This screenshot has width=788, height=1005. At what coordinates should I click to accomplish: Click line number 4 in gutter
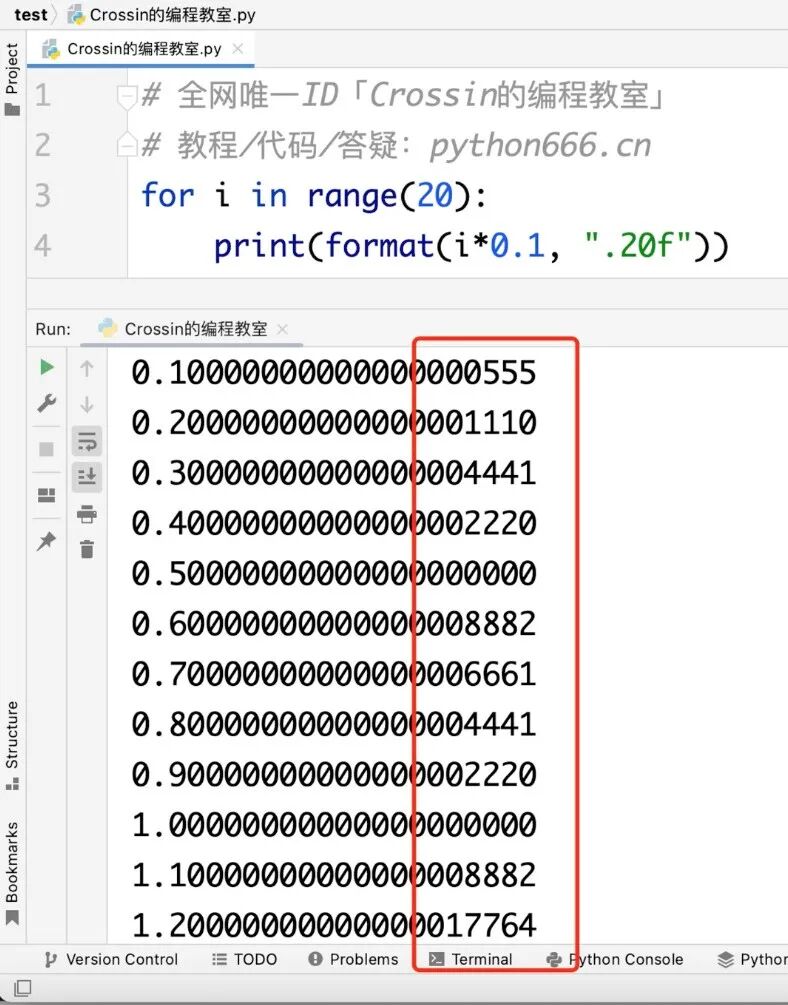point(42,245)
